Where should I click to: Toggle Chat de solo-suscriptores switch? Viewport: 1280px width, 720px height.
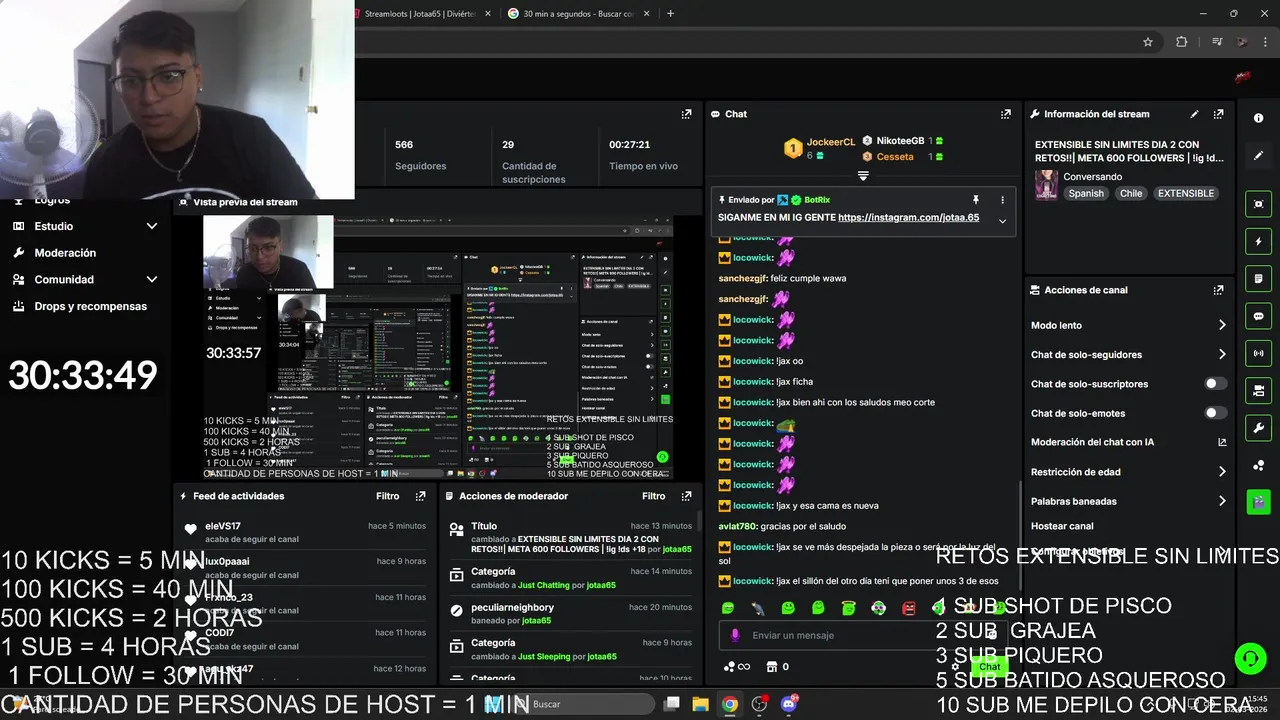click(1215, 384)
